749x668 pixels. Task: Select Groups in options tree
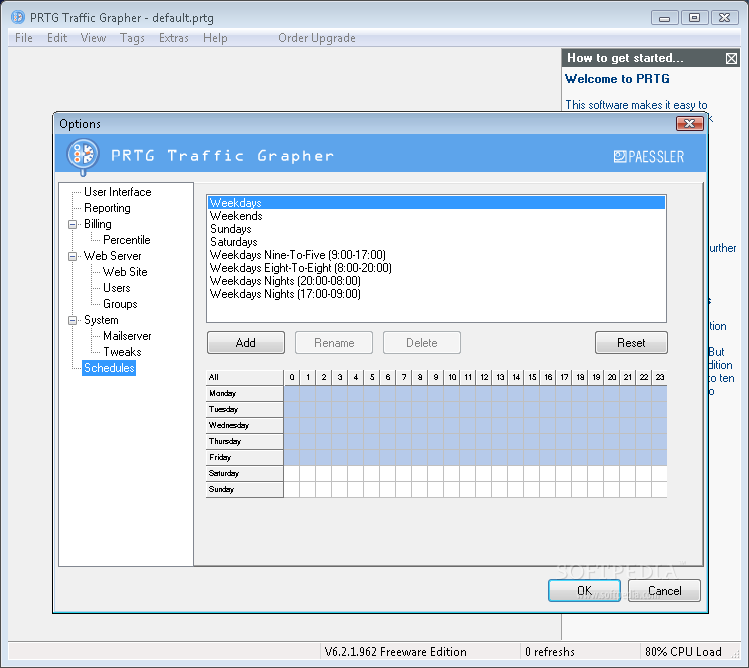(x=120, y=304)
